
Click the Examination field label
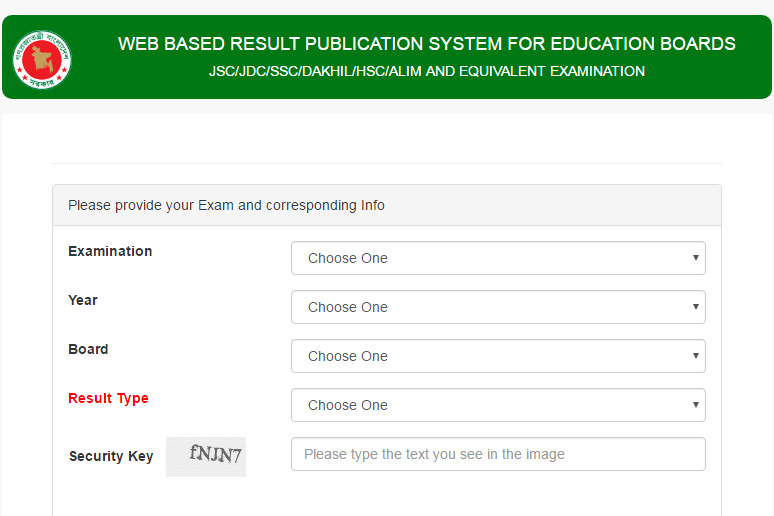[x=110, y=251]
